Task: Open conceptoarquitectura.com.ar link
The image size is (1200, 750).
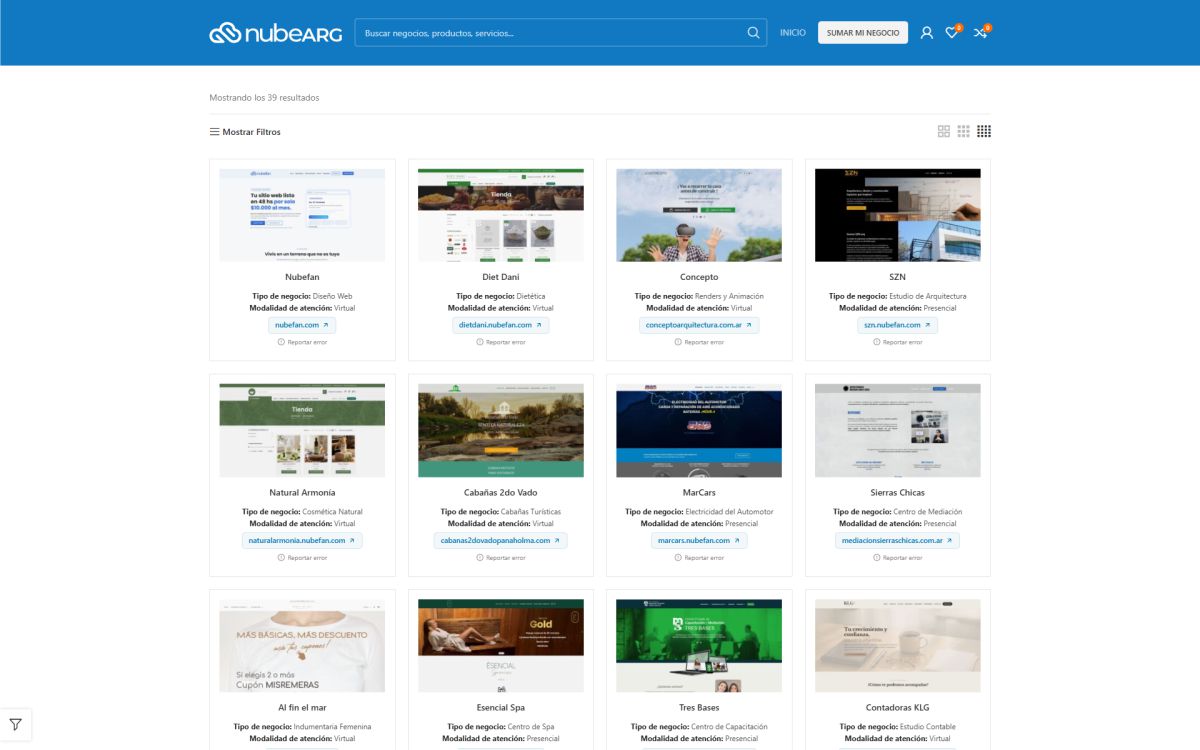Action: tap(699, 325)
